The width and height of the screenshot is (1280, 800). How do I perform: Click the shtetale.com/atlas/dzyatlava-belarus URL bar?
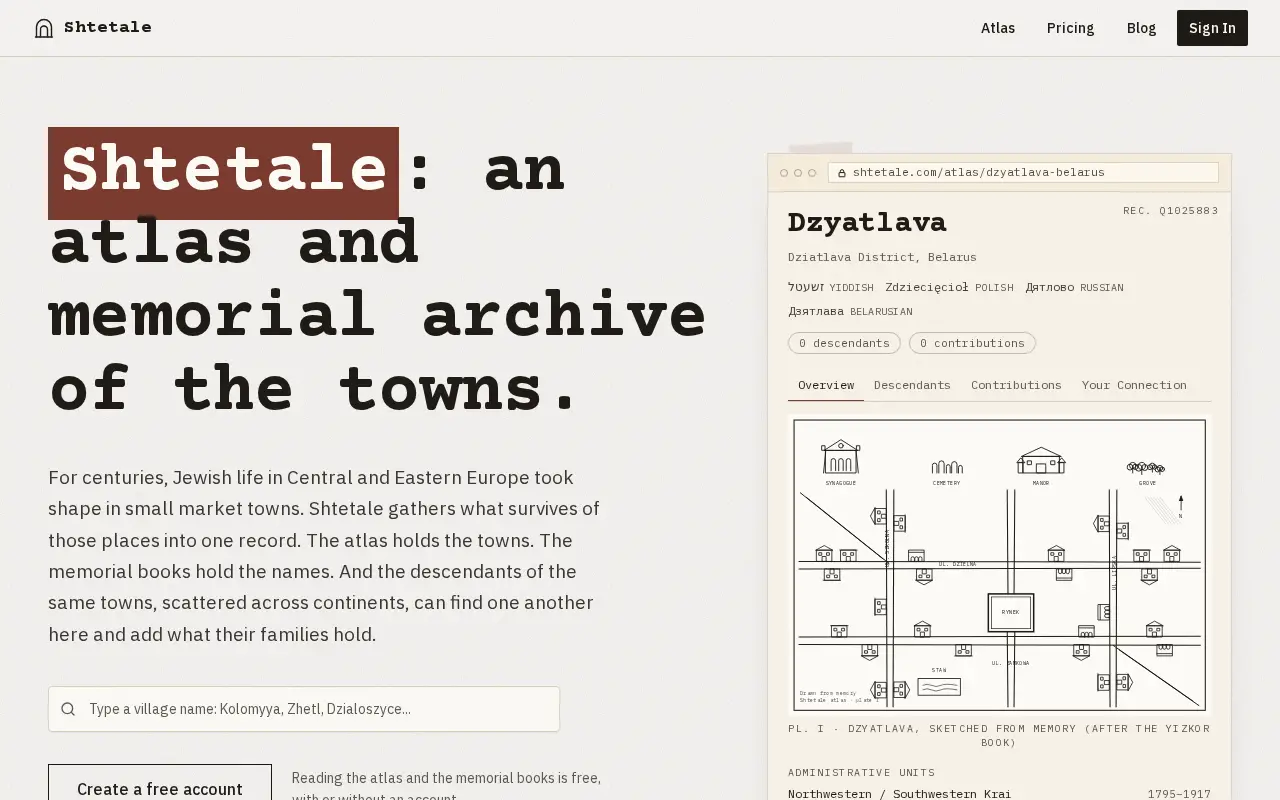(x=1023, y=172)
